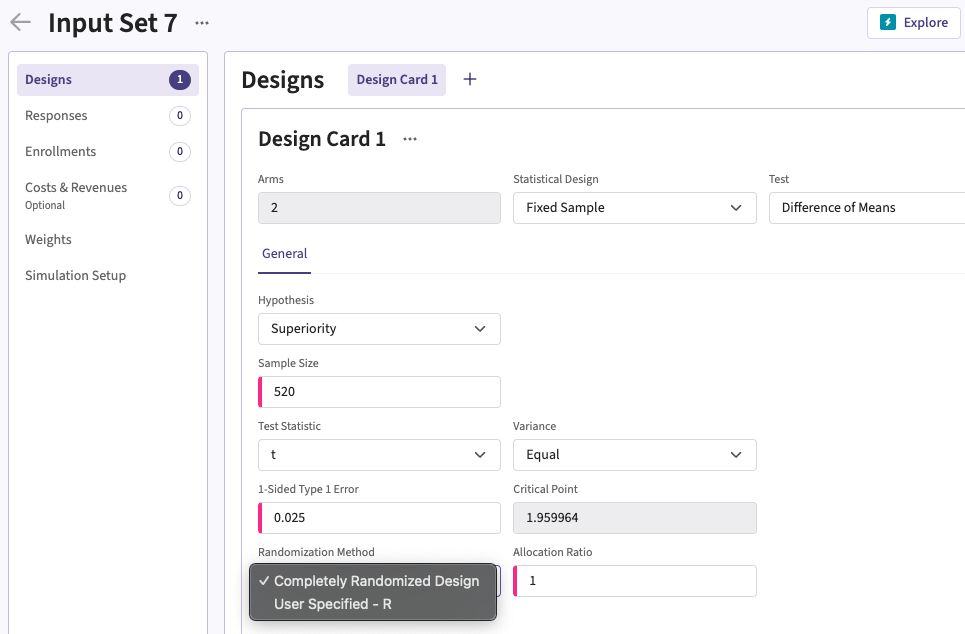This screenshot has height=634, width=965.
Task: Open the Variance dropdown
Action: (x=634, y=455)
